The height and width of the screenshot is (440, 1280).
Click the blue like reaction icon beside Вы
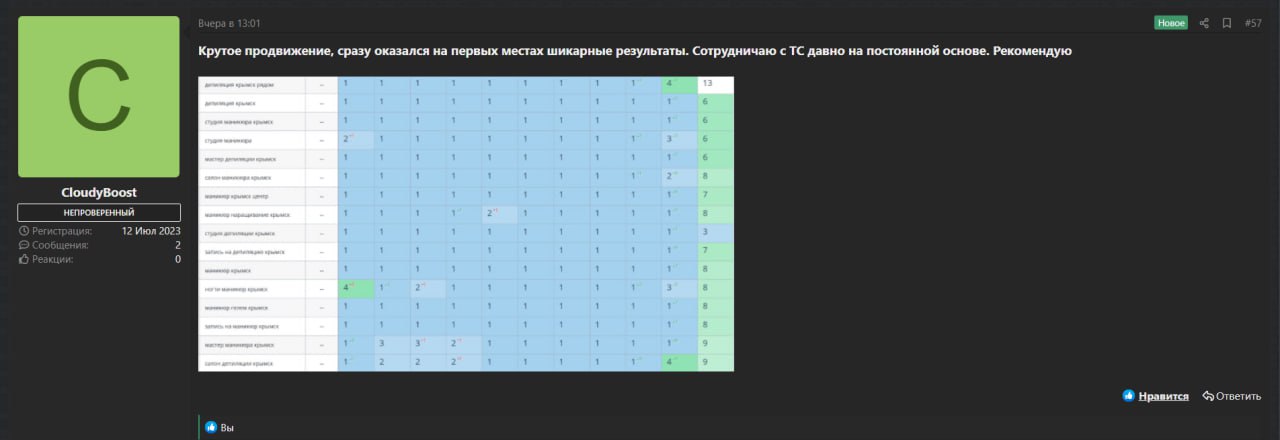point(211,427)
